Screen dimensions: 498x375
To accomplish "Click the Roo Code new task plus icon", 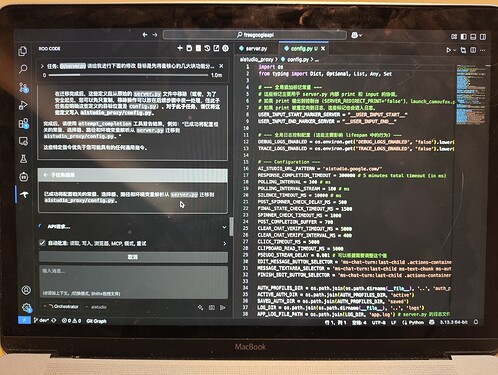I will click(180, 48).
